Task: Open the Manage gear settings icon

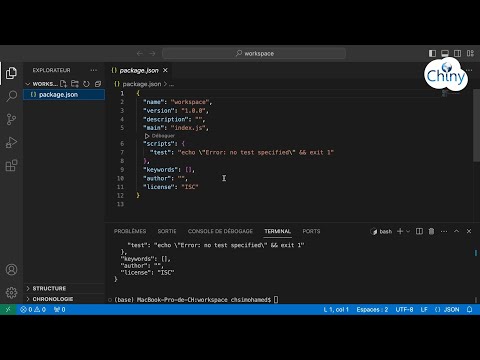Action: point(11,292)
